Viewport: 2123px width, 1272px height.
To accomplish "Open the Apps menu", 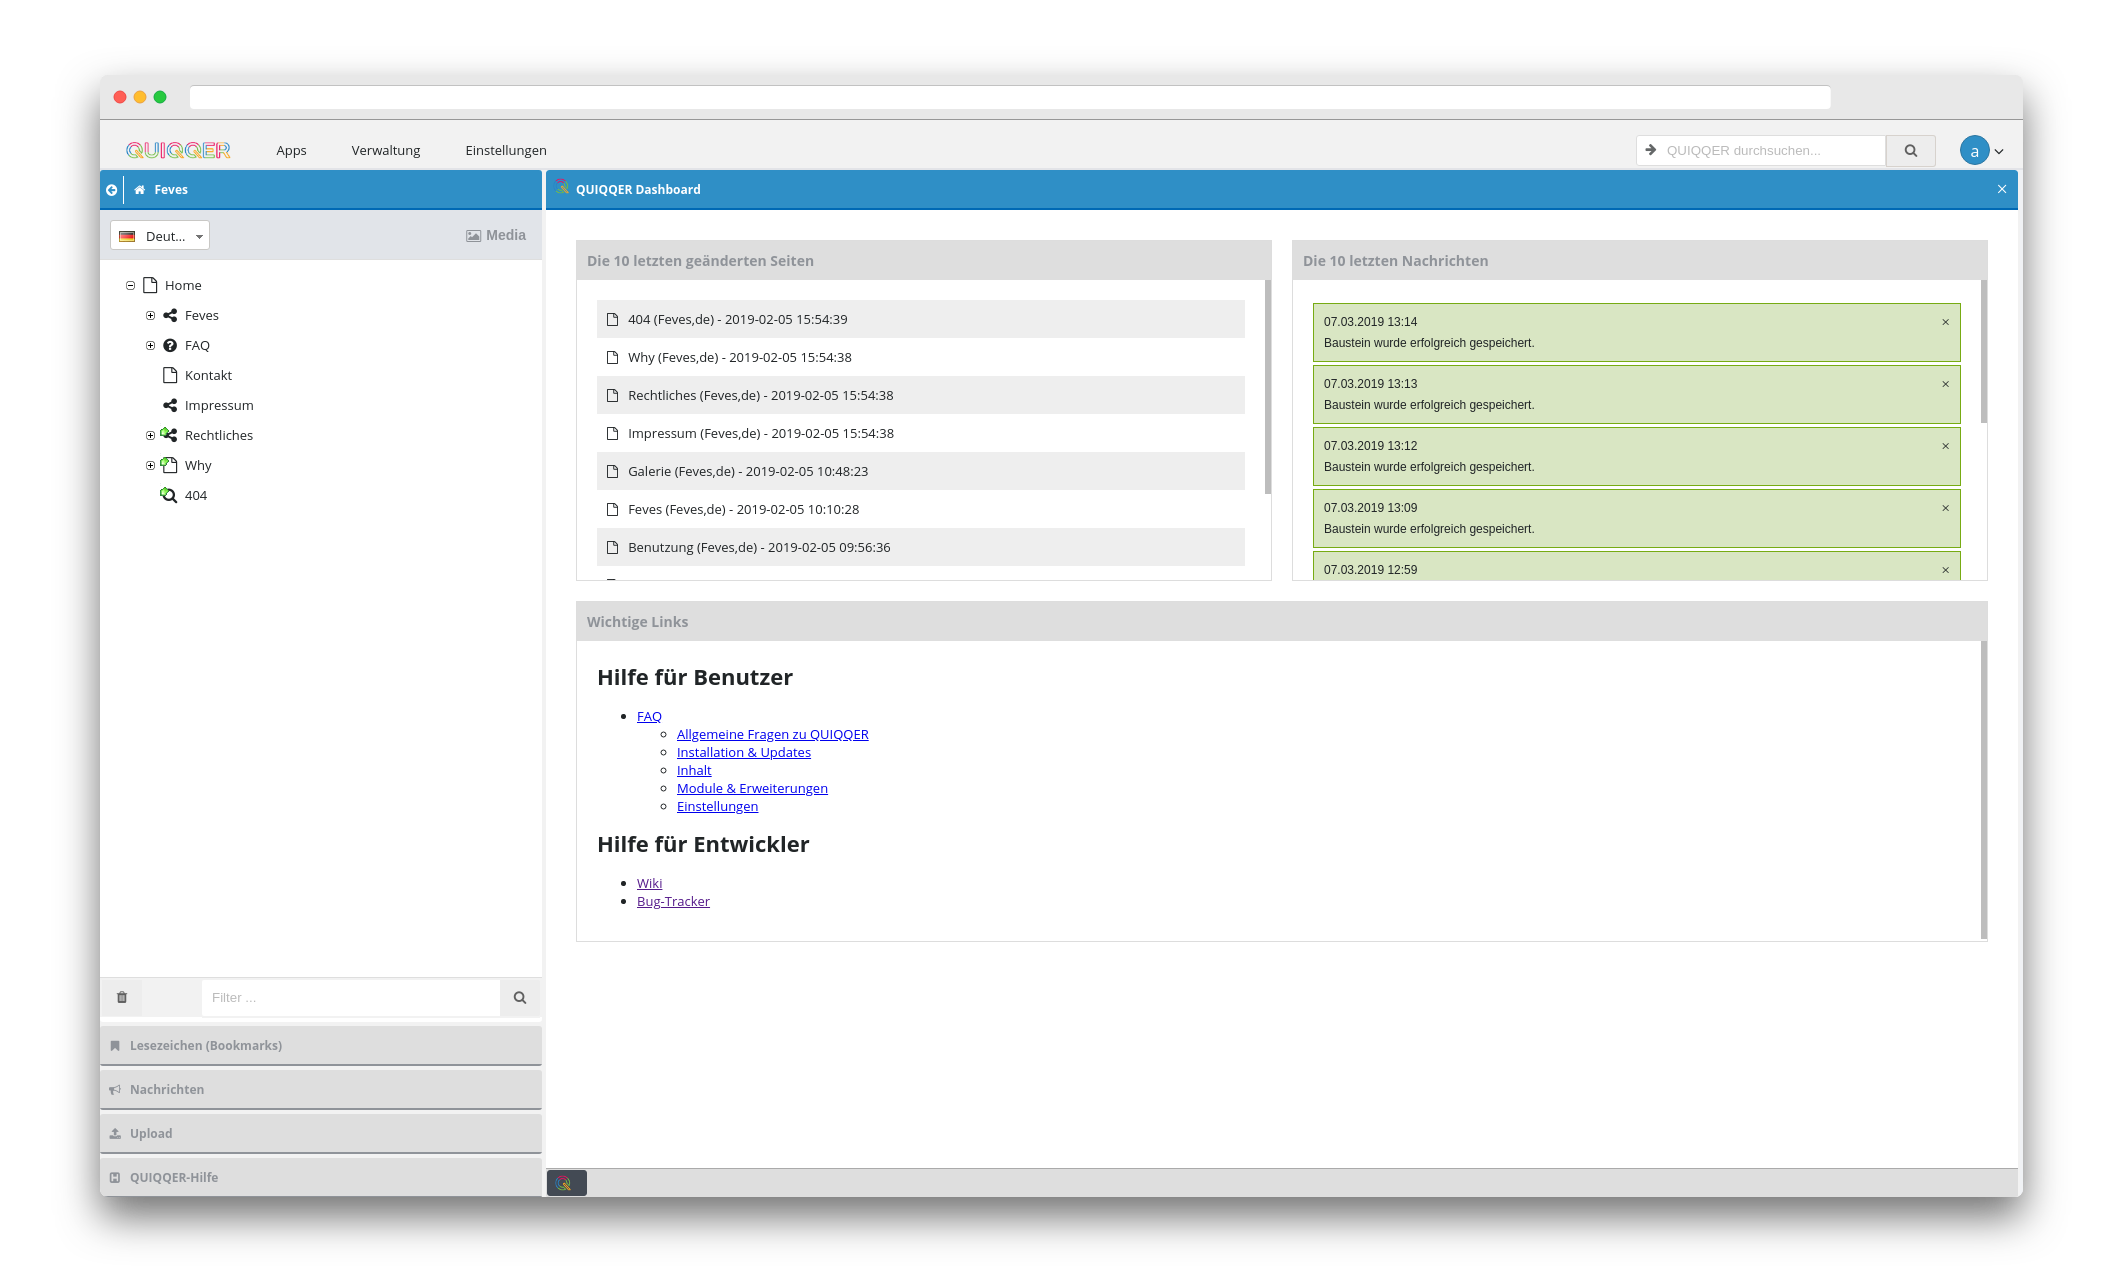I will (291, 150).
